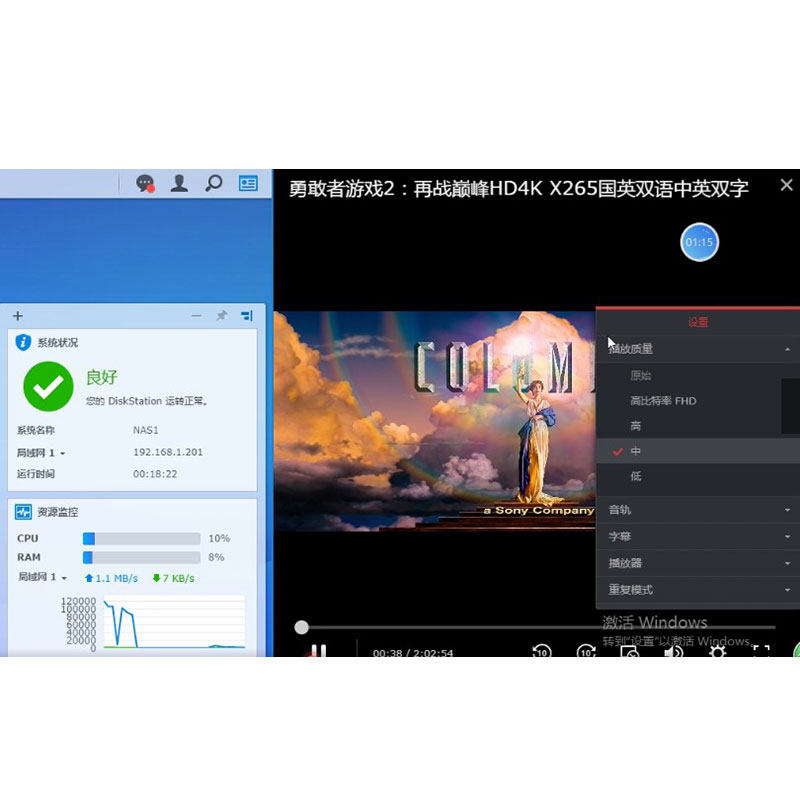Select 低 playback quality
This screenshot has width=800, height=800.
[x=698, y=476]
